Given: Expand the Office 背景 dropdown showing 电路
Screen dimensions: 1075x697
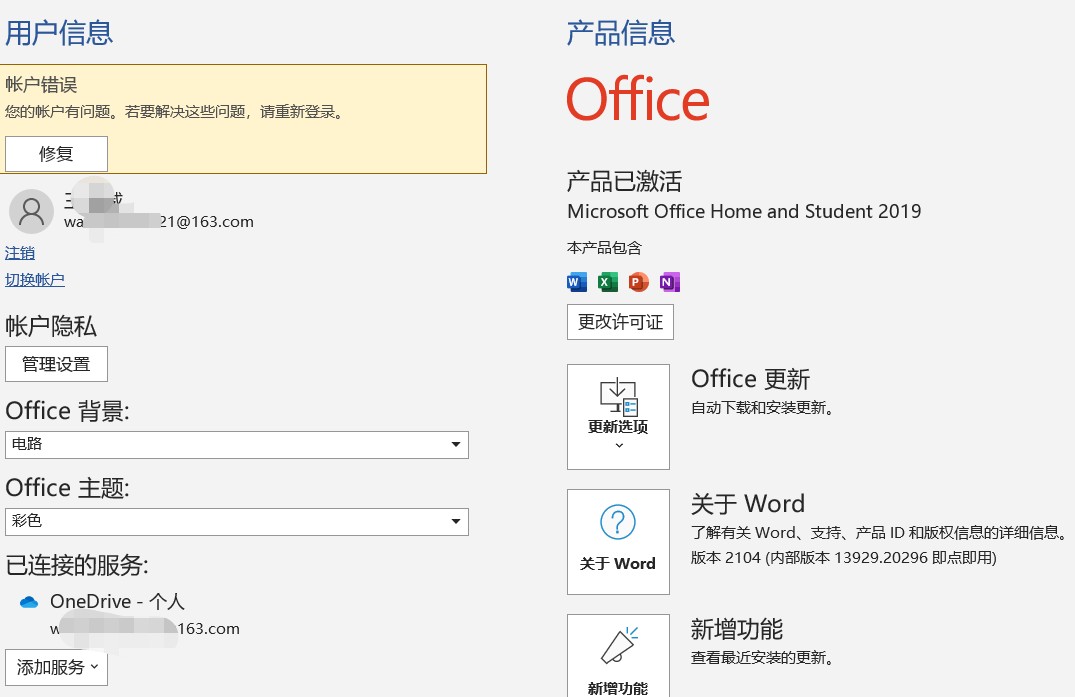Looking at the screenshot, I should click(x=237, y=445).
